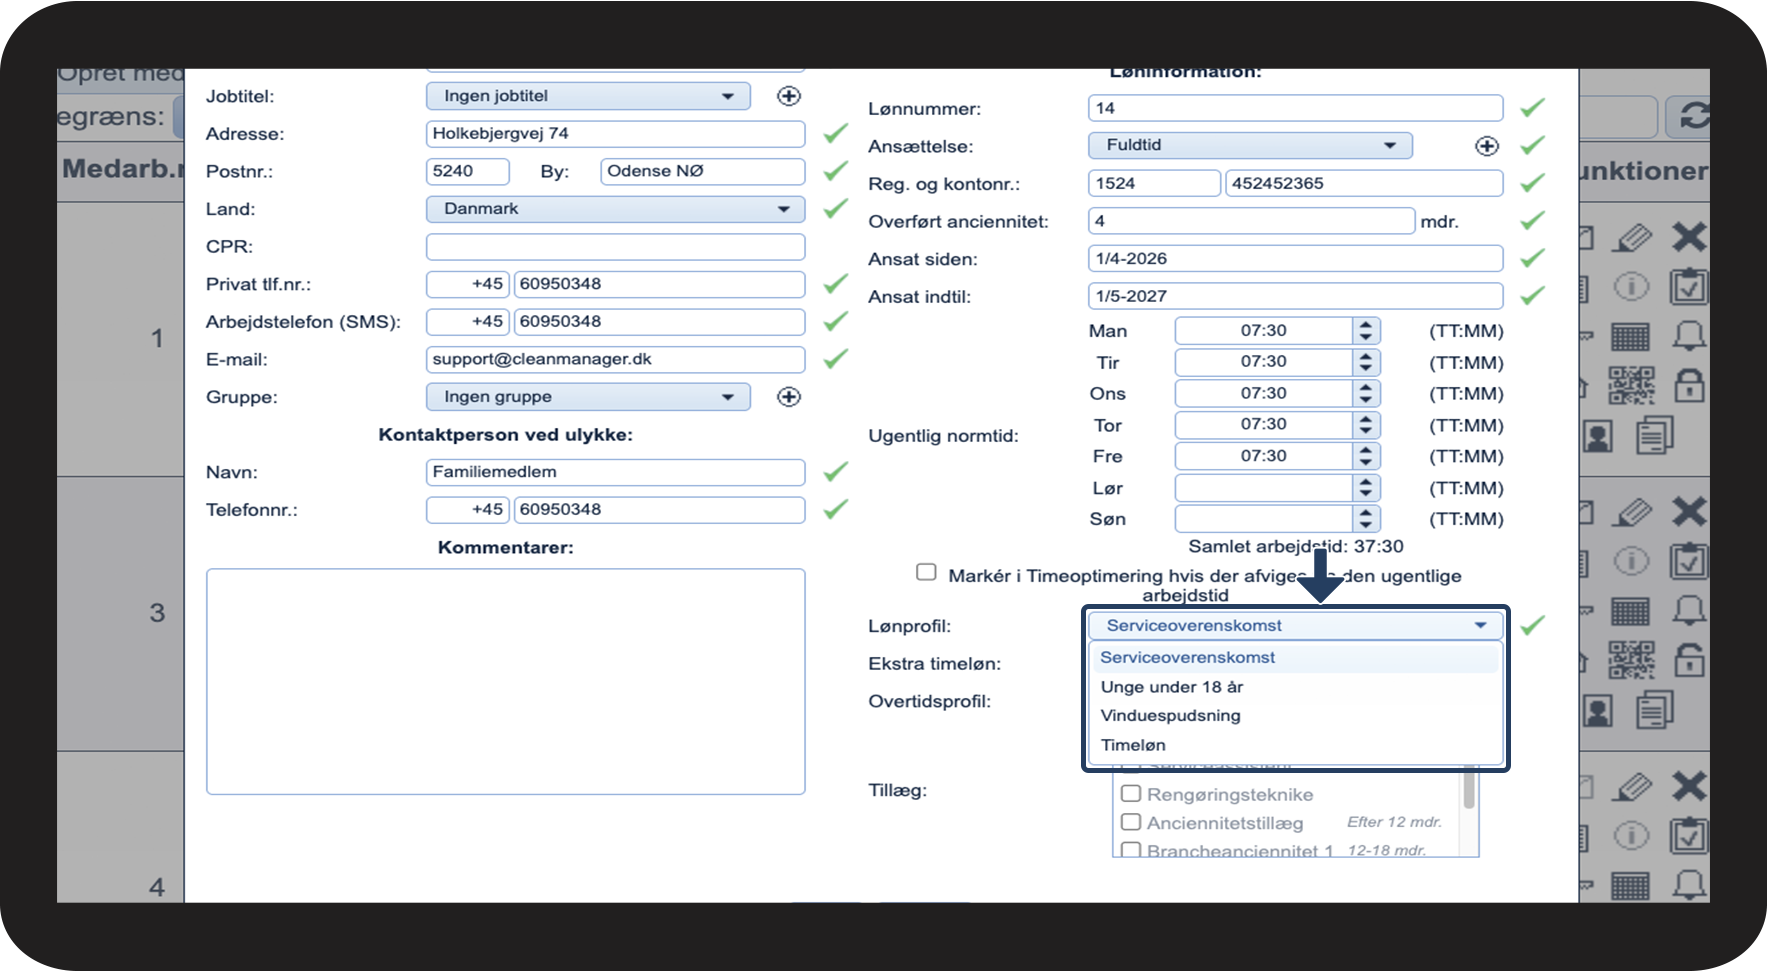1767x971 pixels.
Task: Click the Adresse field with Holkebjergvej 74
Action: (616, 134)
